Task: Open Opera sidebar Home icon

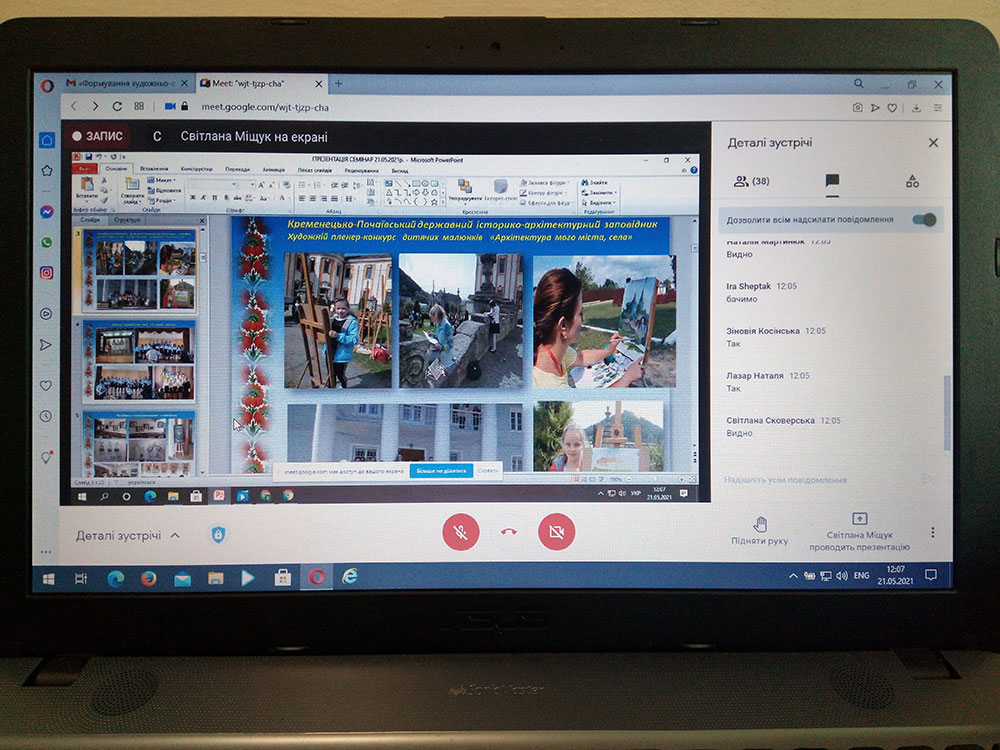Action: [47, 140]
